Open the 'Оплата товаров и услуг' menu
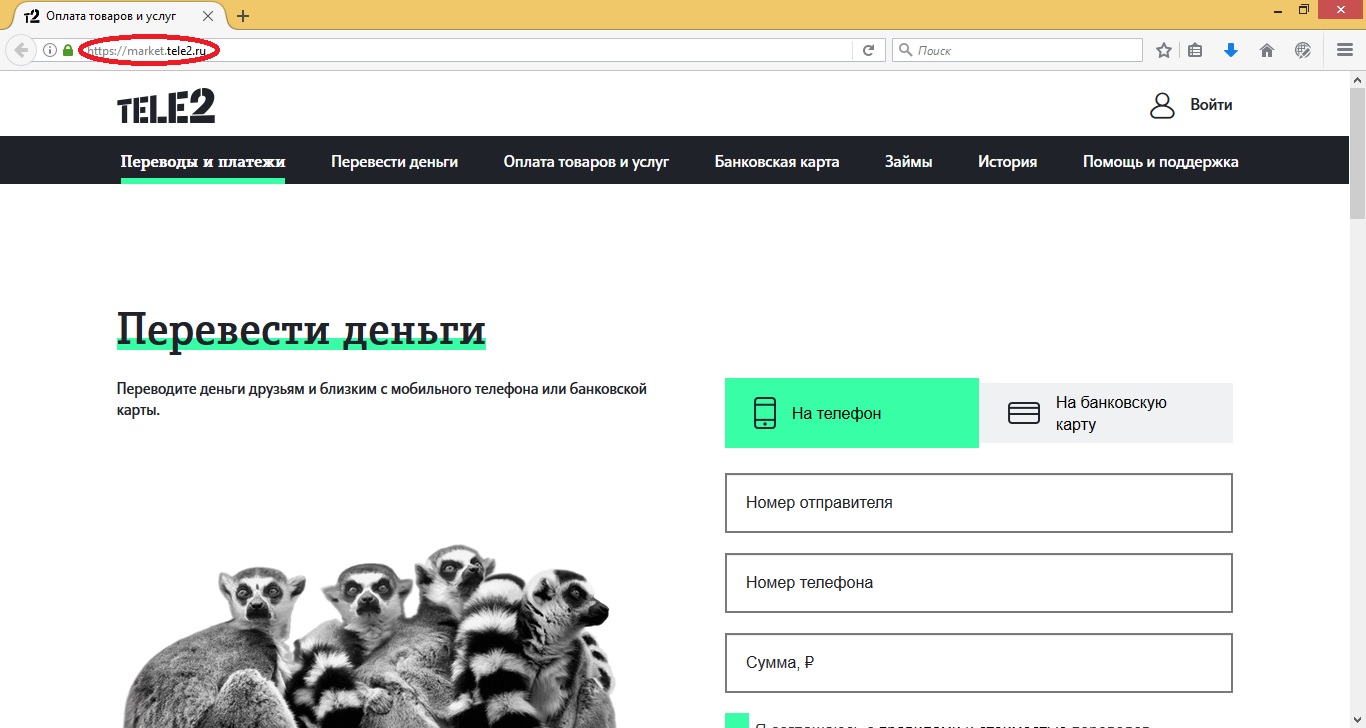This screenshot has height=728, width=1366. tap(586, 161)
